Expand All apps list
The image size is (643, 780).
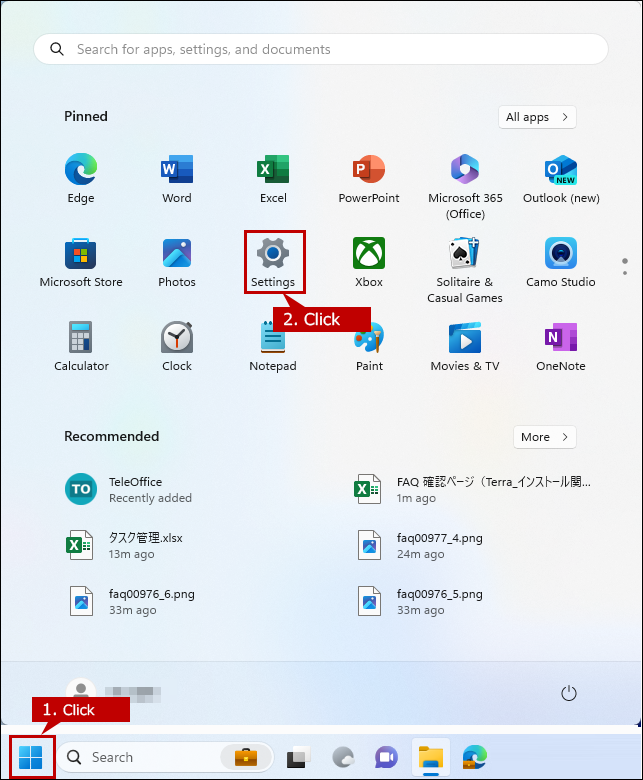coord(537,117)
